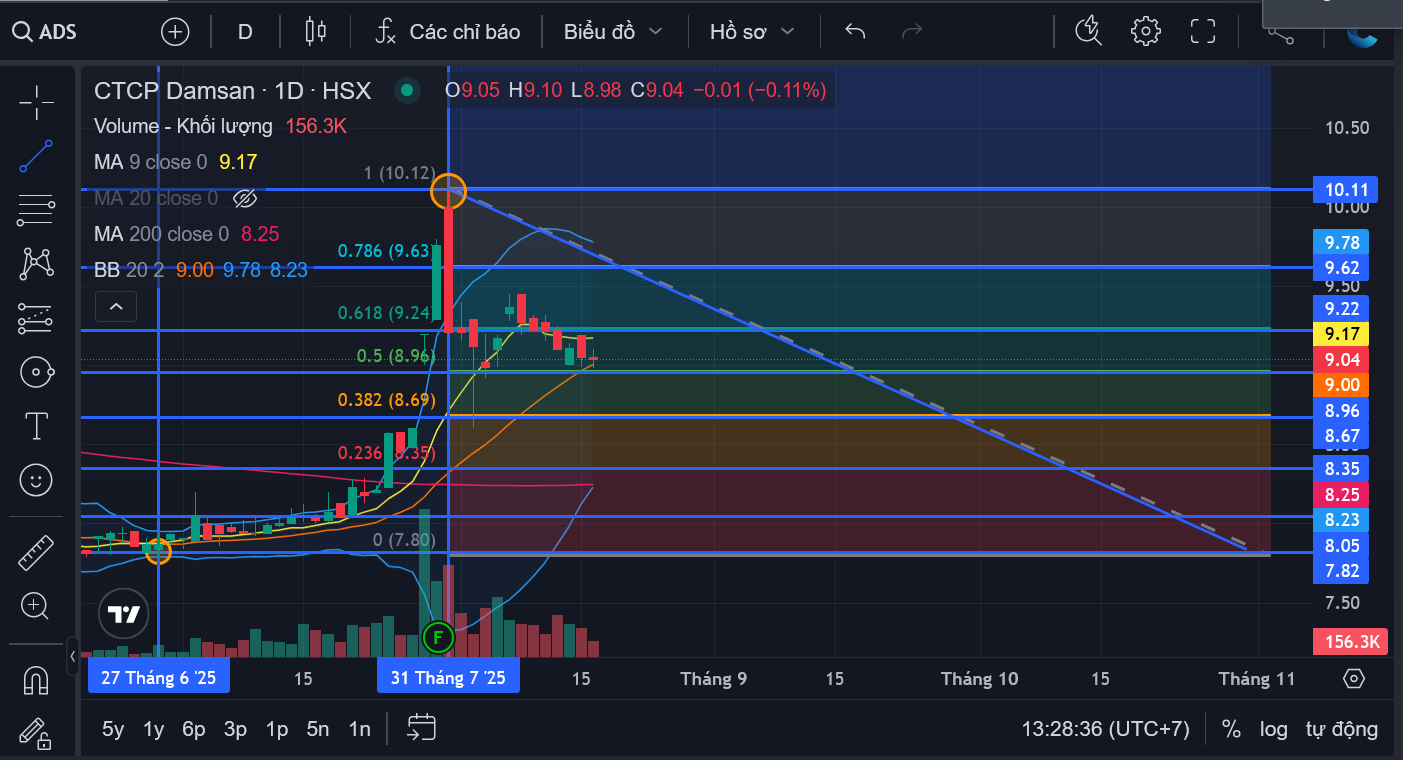Click the yellow 9.17 MA price label

click(x=1341, y=333)
